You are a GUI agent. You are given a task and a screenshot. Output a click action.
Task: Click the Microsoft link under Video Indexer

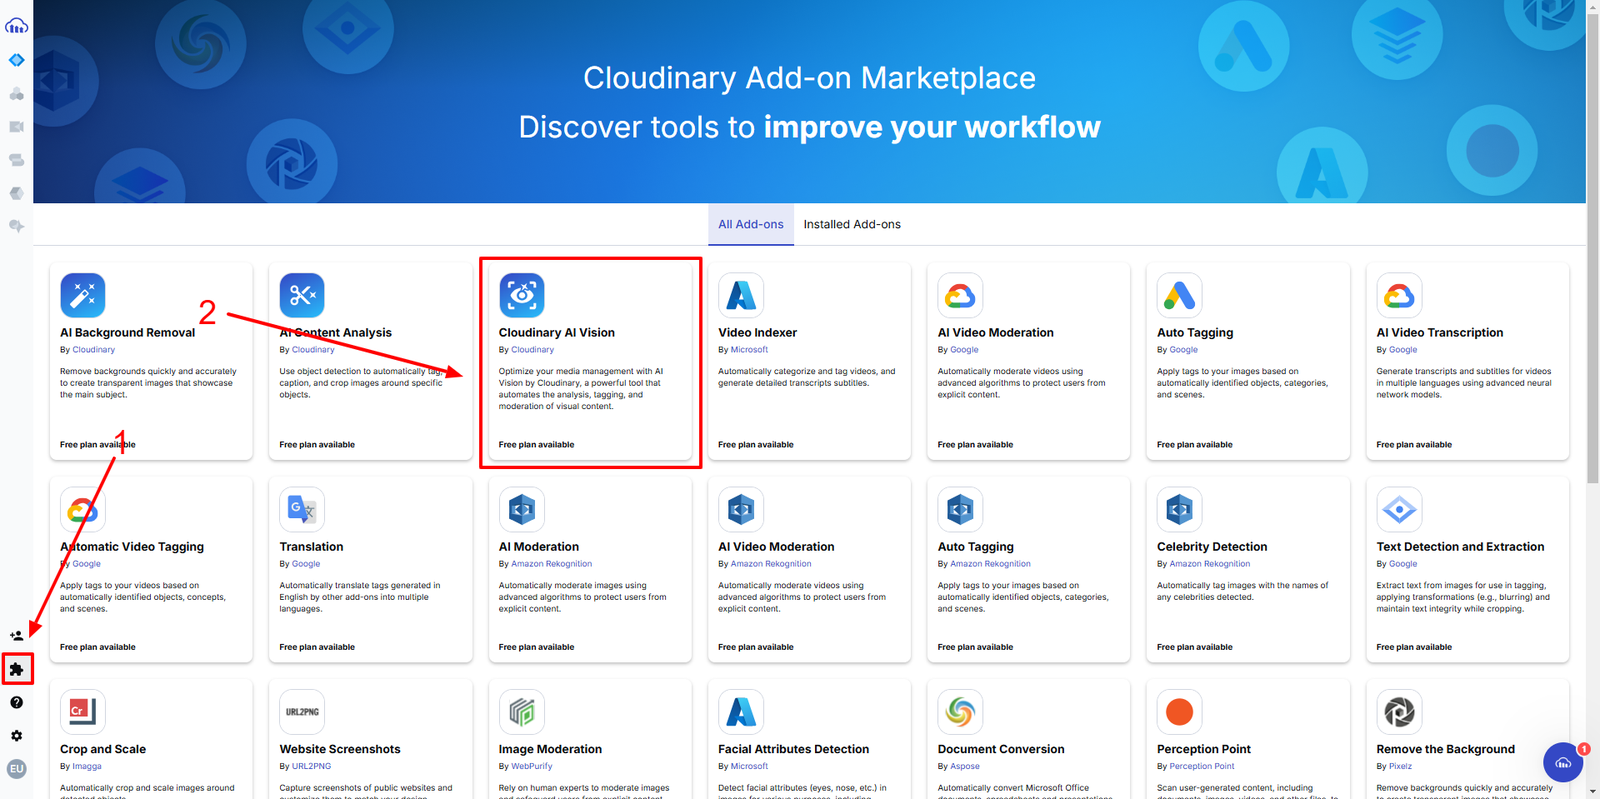[749, 350]
